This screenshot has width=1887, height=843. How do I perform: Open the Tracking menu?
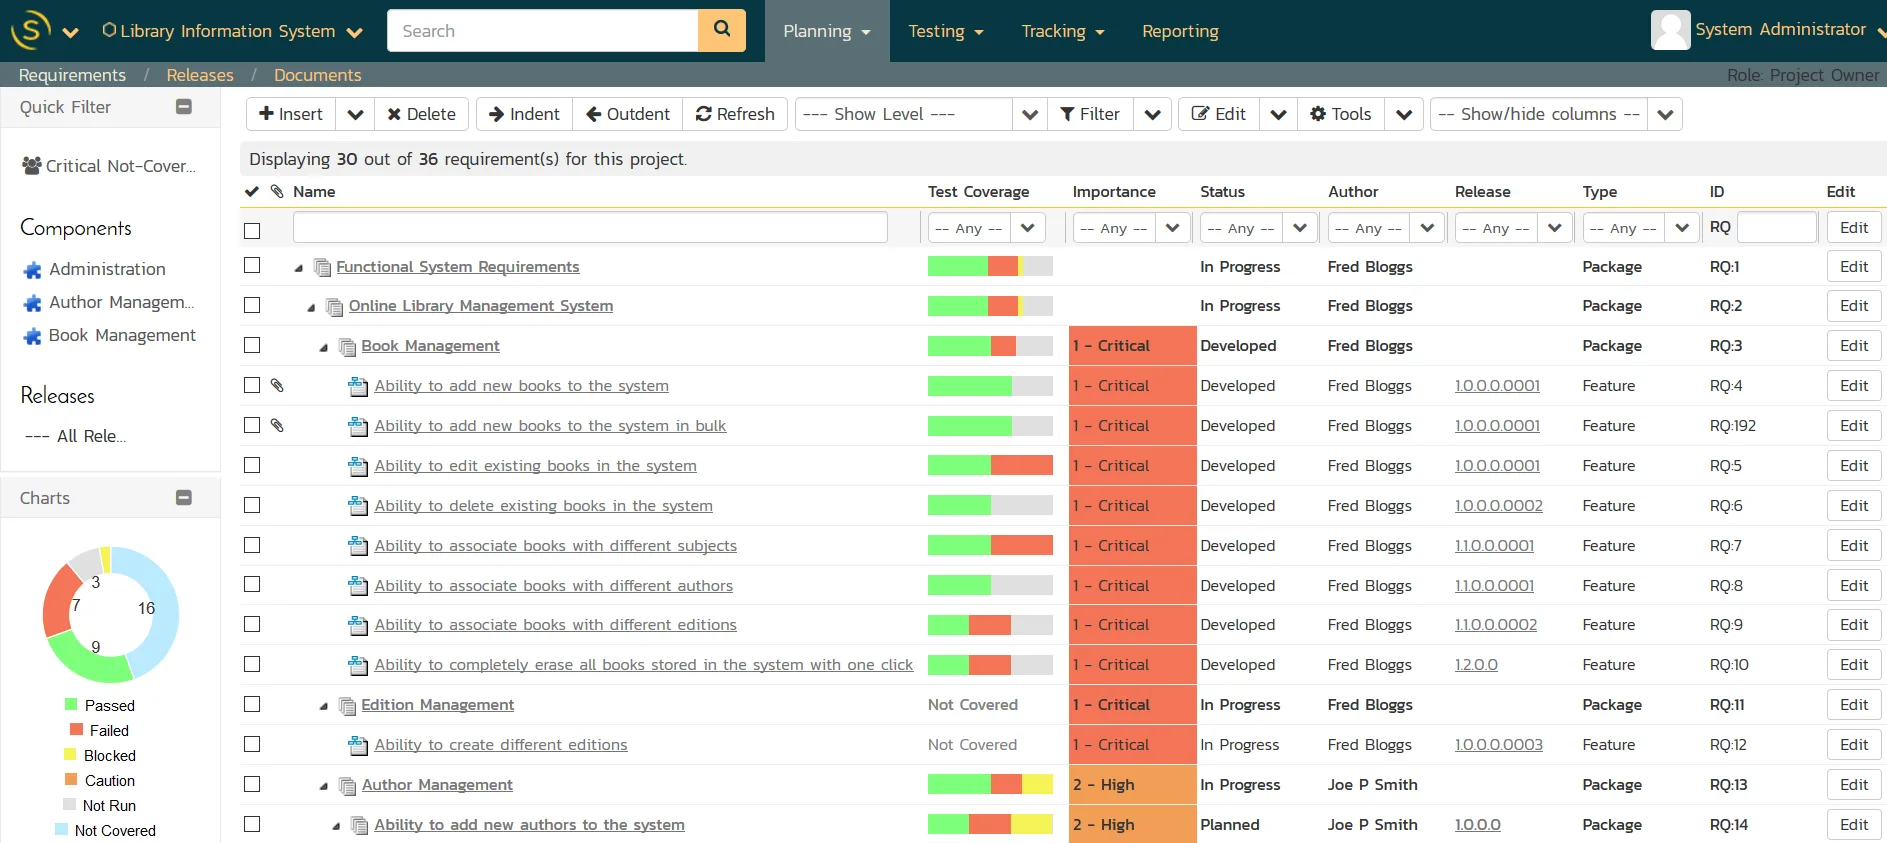(1063, 31)
